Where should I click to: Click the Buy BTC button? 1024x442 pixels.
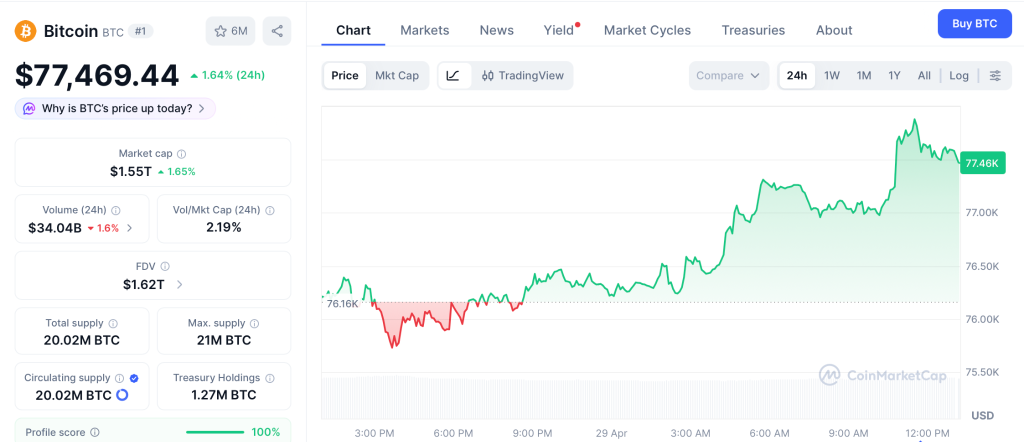pyautogui.click(x=974, y=23)
